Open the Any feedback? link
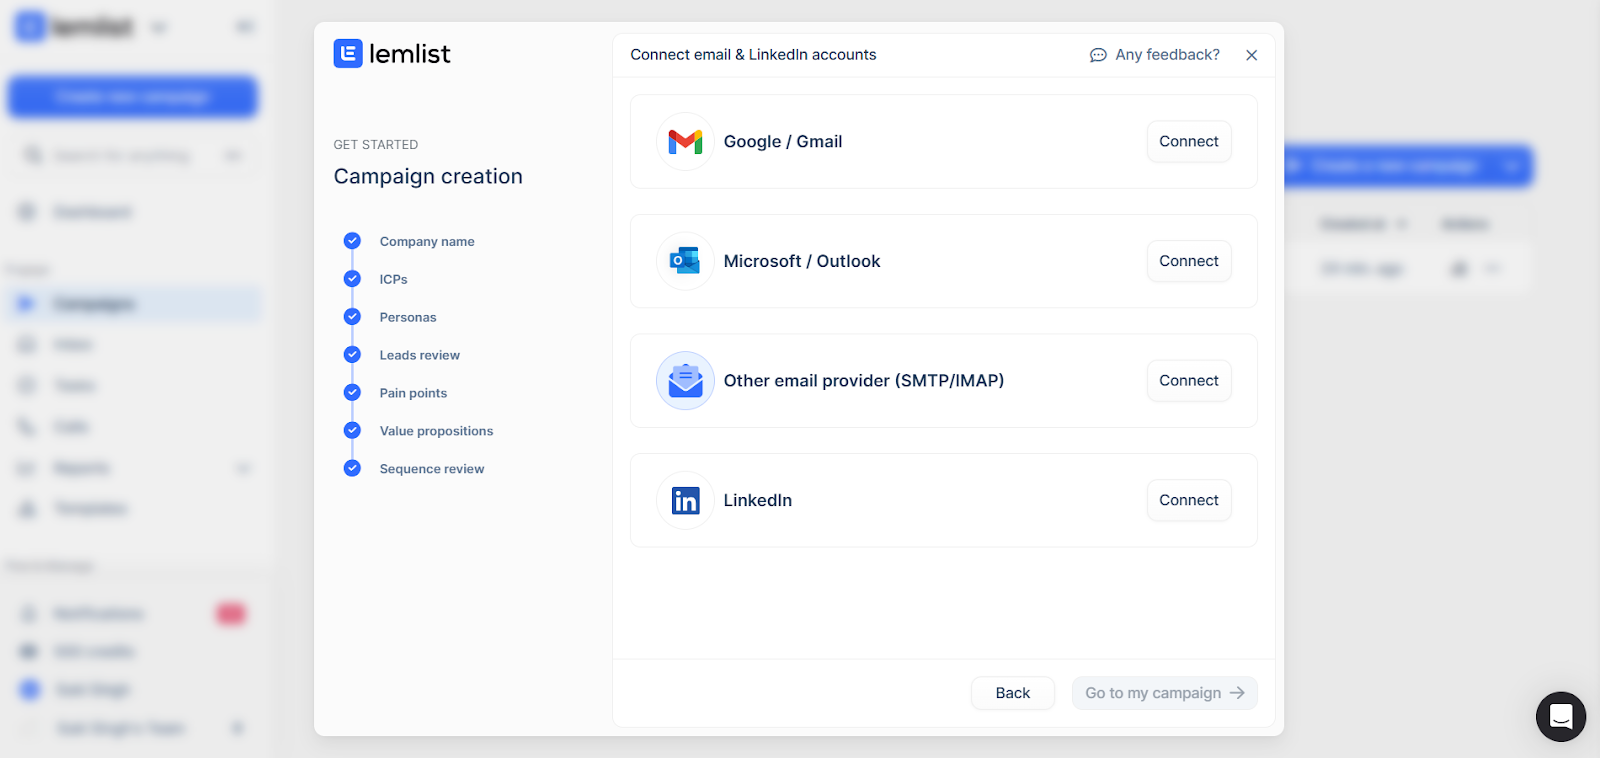 coord(1155,55)
